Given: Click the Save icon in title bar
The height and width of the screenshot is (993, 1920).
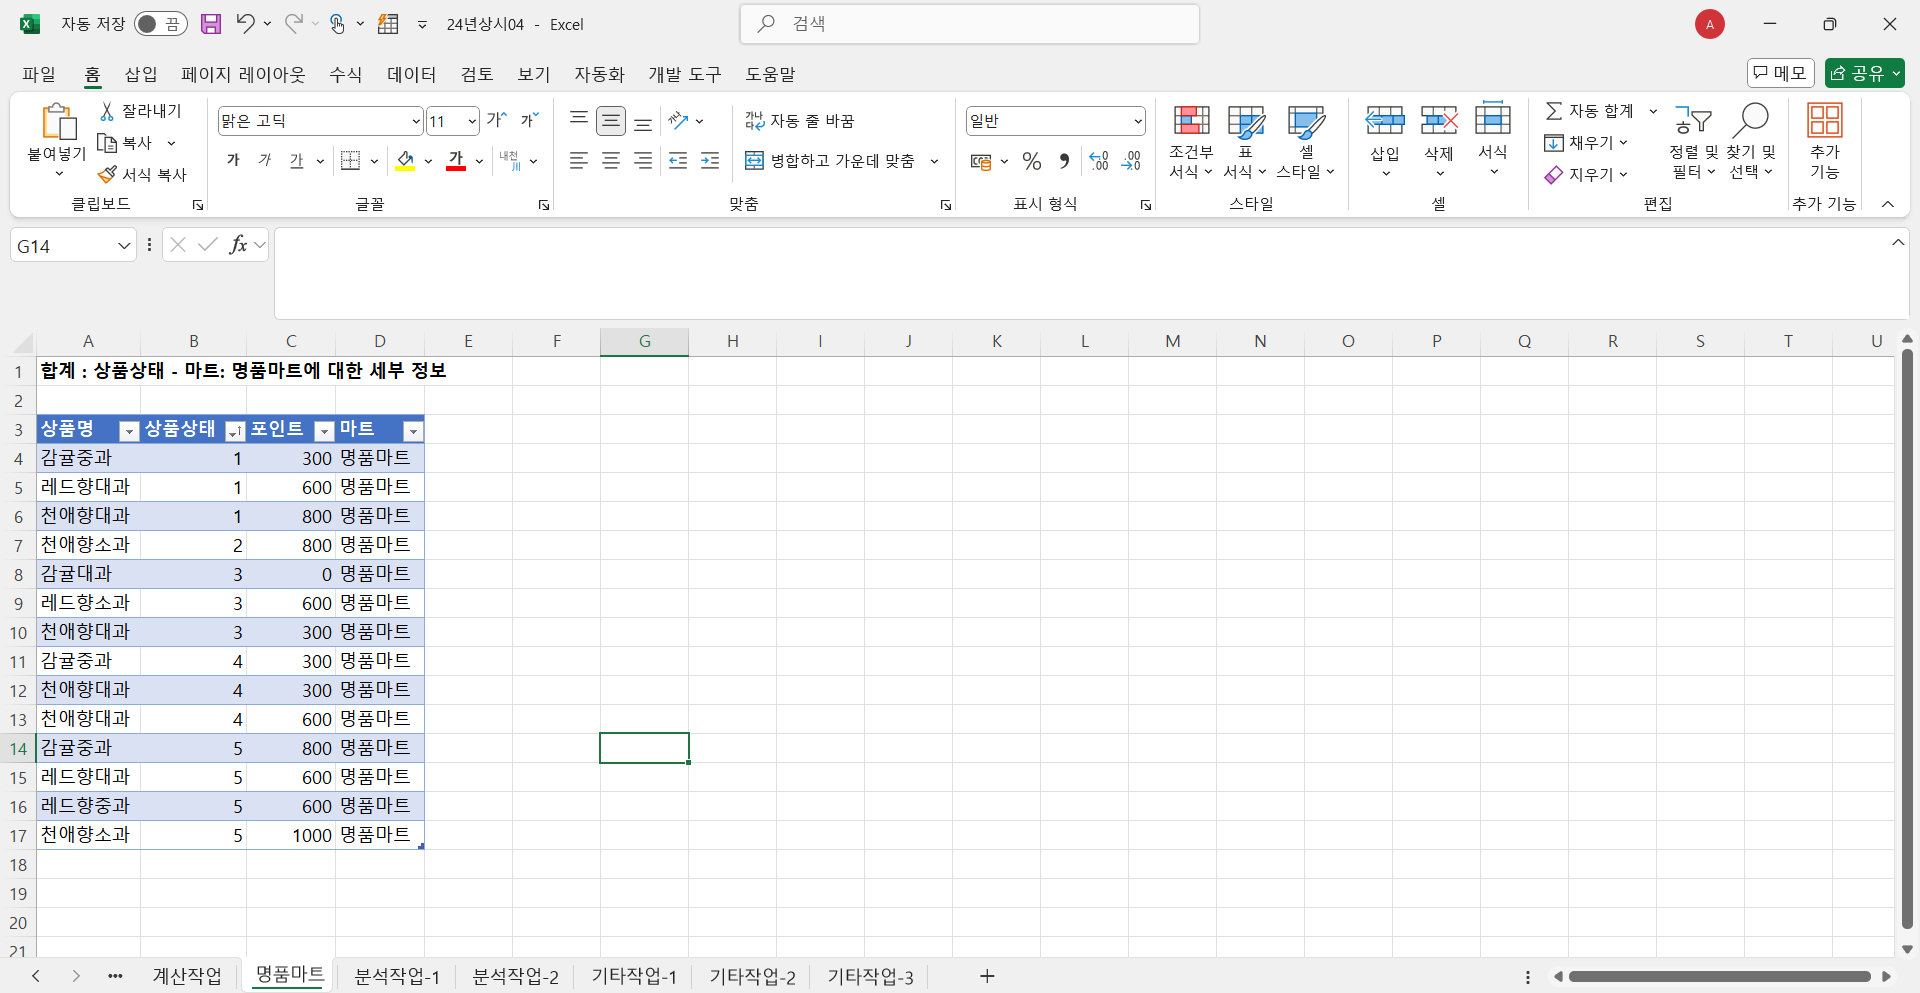Looking at the screenshot, I should [210, 24].
